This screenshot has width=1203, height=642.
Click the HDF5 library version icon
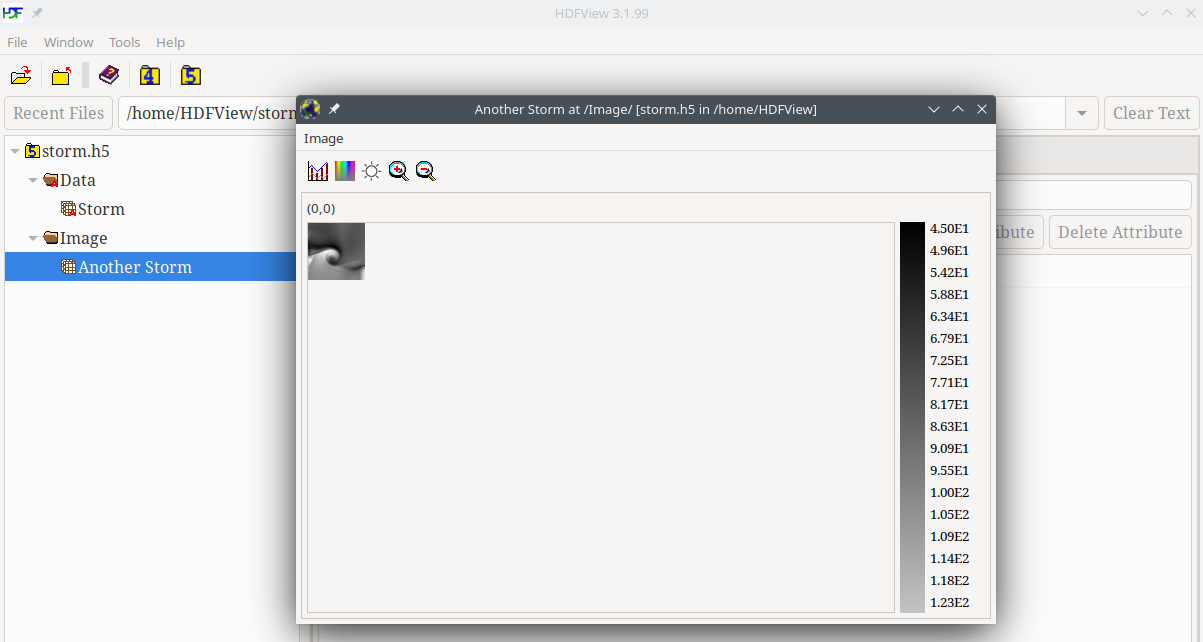coord(191,76)
